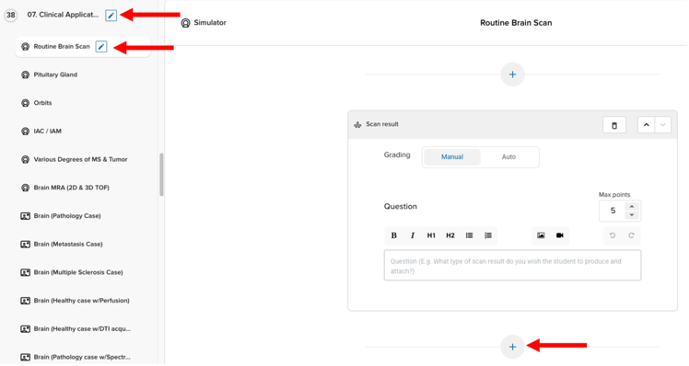The width and height of the screenshot is (689, 366).
Task: Redo the last question edit
Action: click(631, 236)
